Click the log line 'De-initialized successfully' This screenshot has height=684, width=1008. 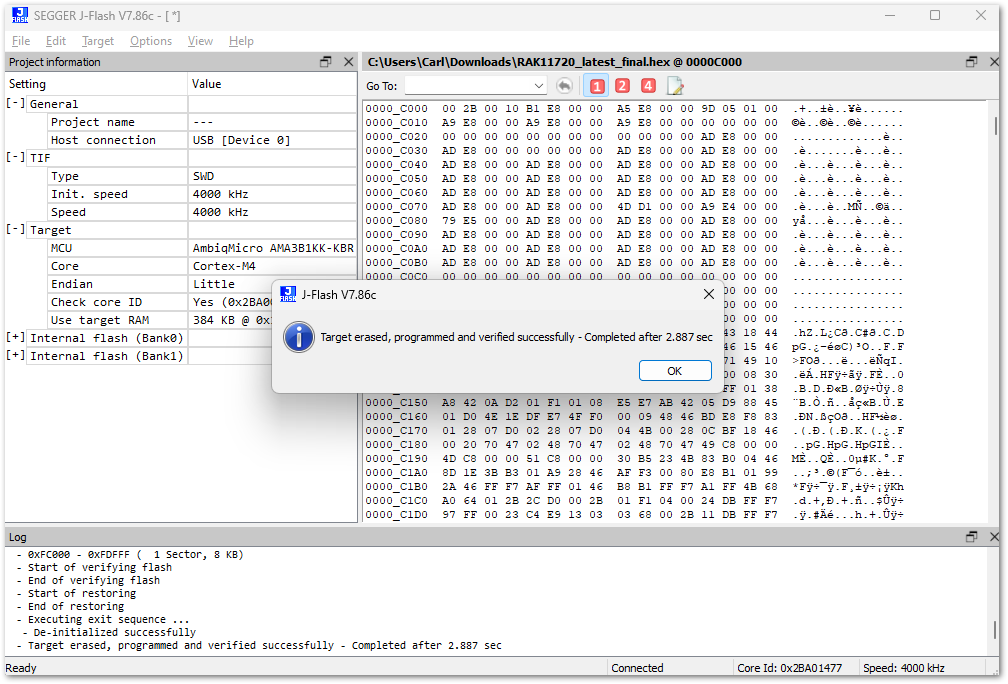[x=114, y=632]
